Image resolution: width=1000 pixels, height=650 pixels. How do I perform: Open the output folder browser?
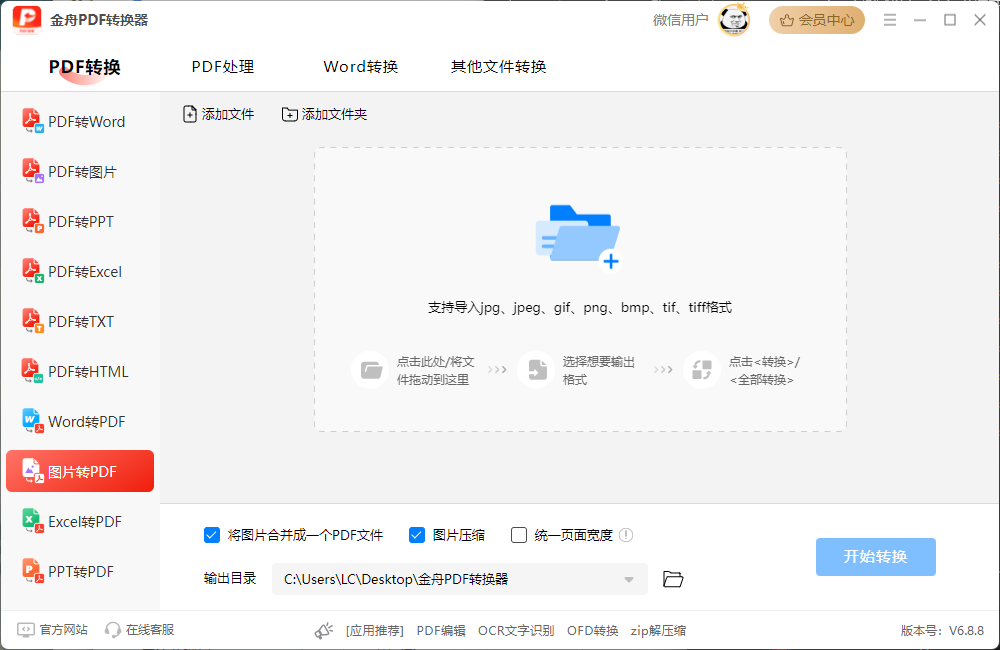672,579
